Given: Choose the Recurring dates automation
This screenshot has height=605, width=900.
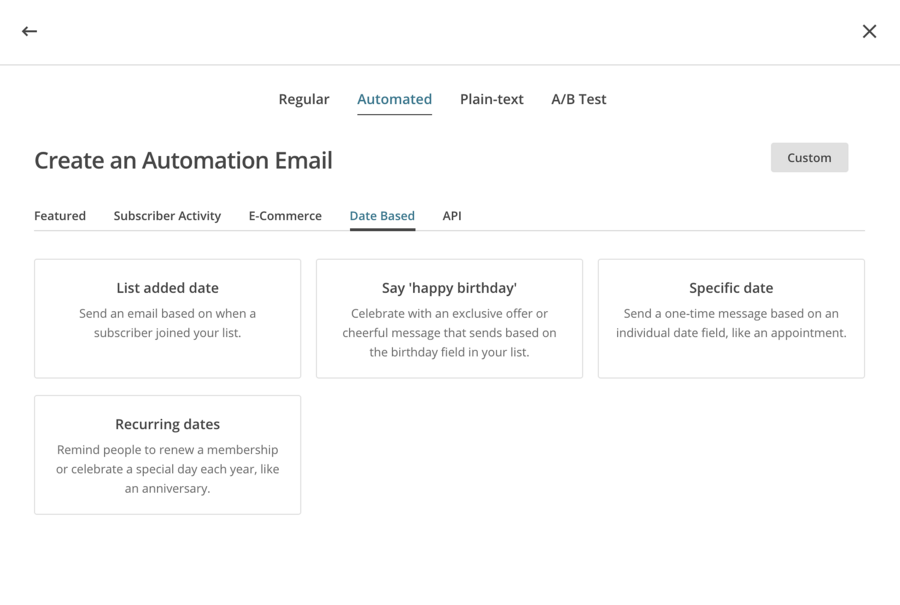Looking at the screenshot, I should click(x=168, y=455).
